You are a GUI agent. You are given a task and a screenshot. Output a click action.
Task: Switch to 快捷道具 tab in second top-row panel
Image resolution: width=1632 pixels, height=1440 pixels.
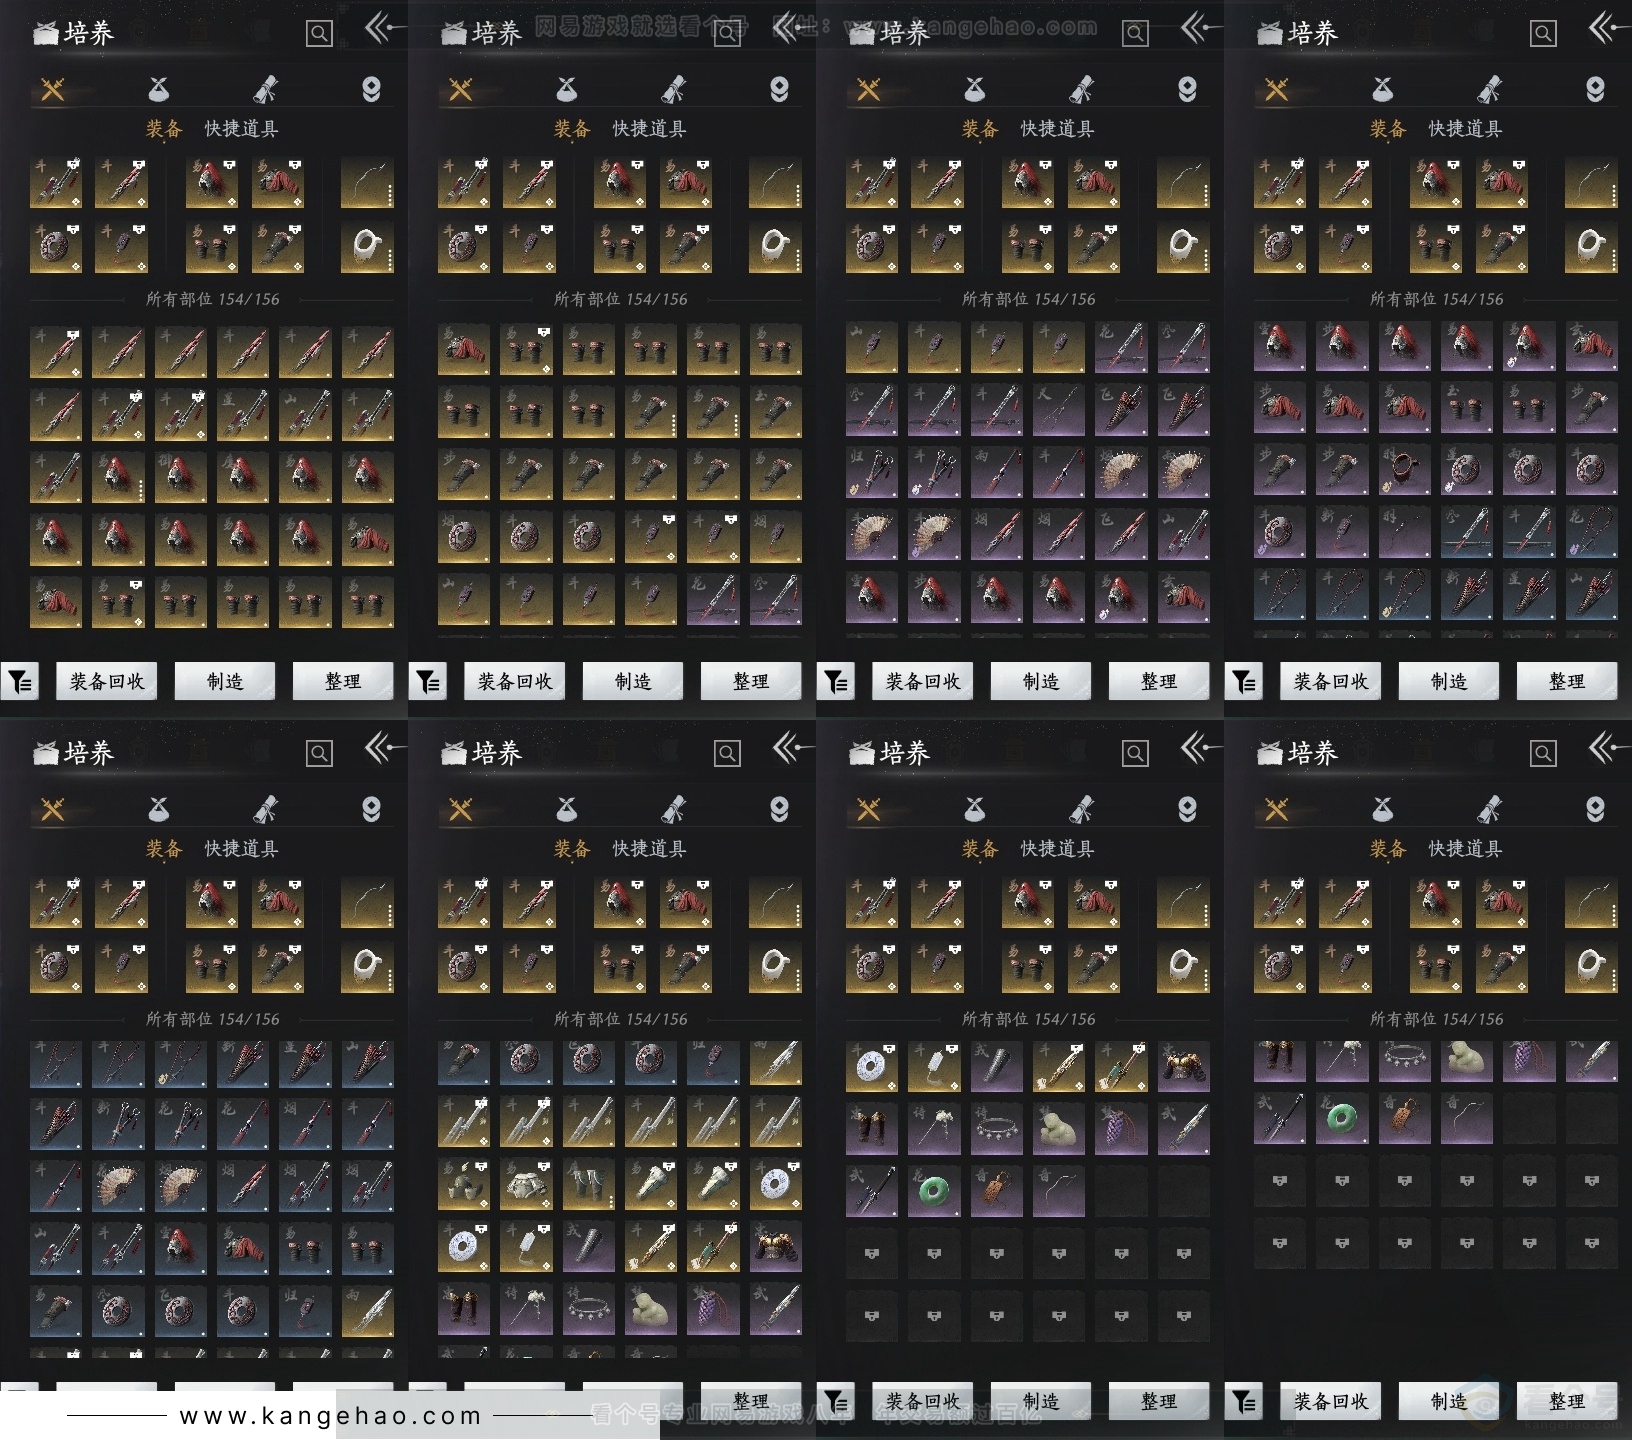[x=649, y=129]
